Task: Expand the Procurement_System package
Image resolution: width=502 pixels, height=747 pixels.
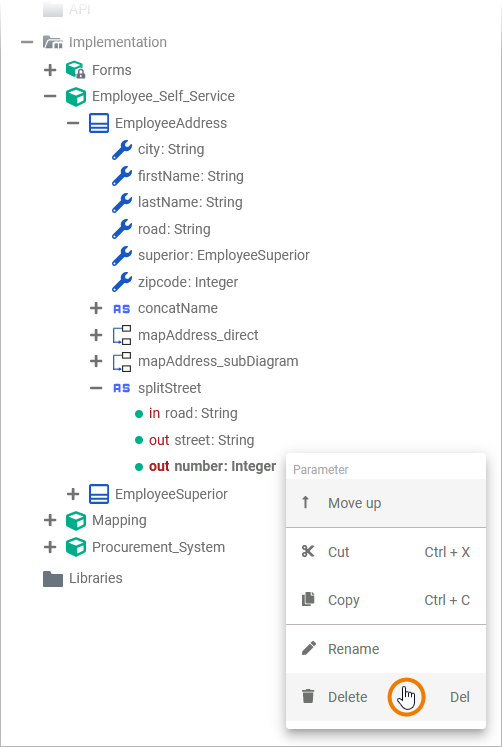Action: 50,547
